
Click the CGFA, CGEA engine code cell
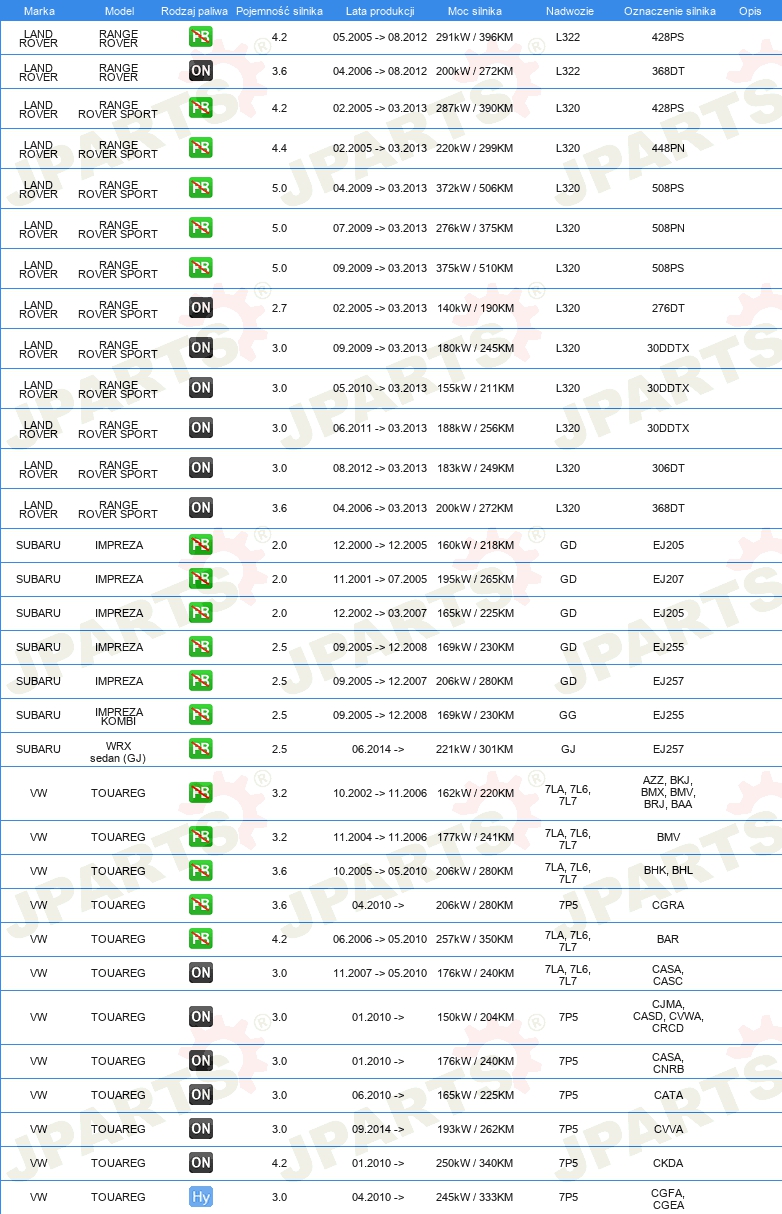point(668,1197)
